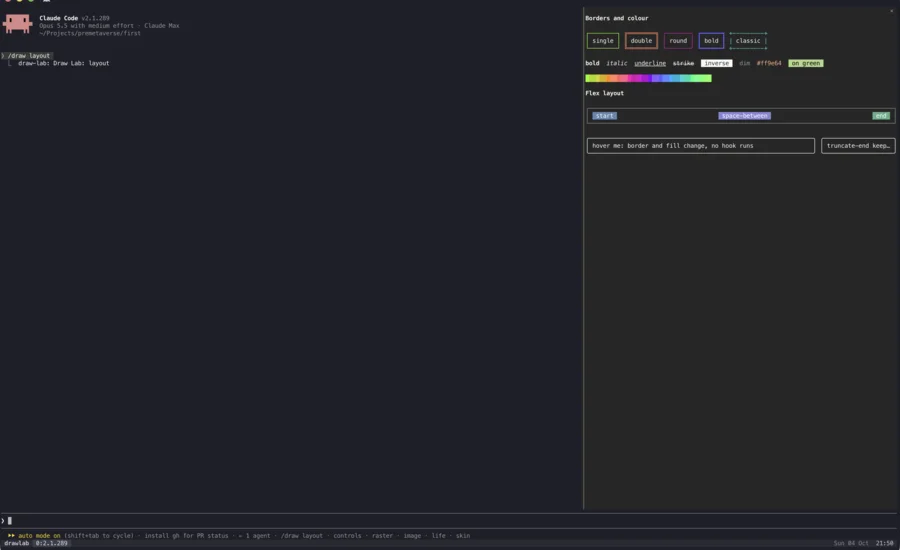Click the 'Sun 04 Oct' date text
This screenshot has width=900, height=550.
pyautogui.click(x=851, y=543)
